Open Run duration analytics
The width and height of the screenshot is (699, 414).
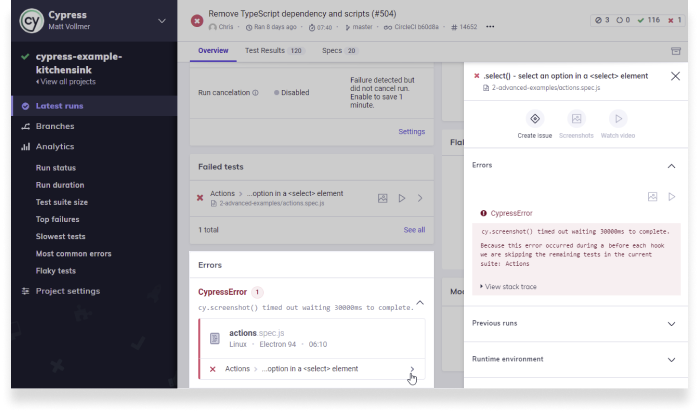coord(60,185)
